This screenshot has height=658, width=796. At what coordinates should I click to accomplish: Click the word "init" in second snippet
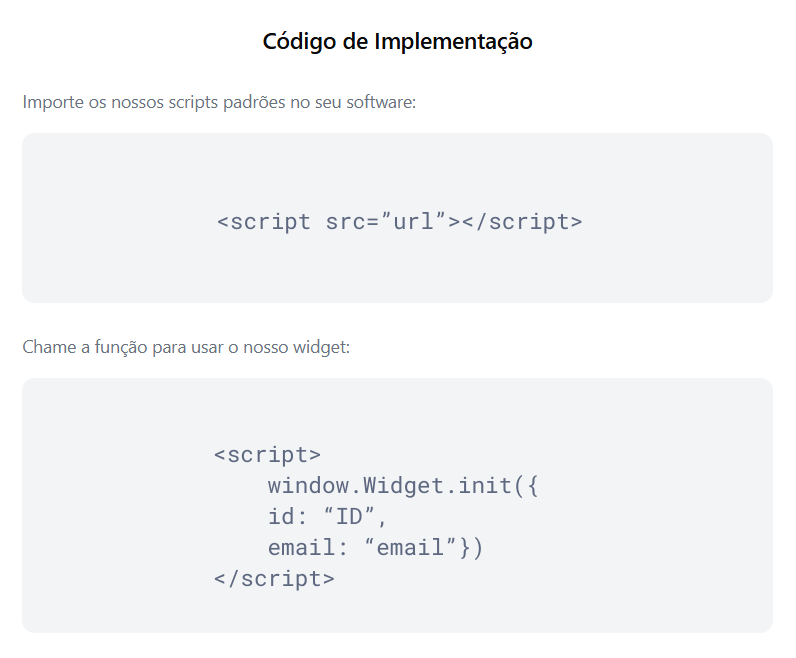coord(484,486)
